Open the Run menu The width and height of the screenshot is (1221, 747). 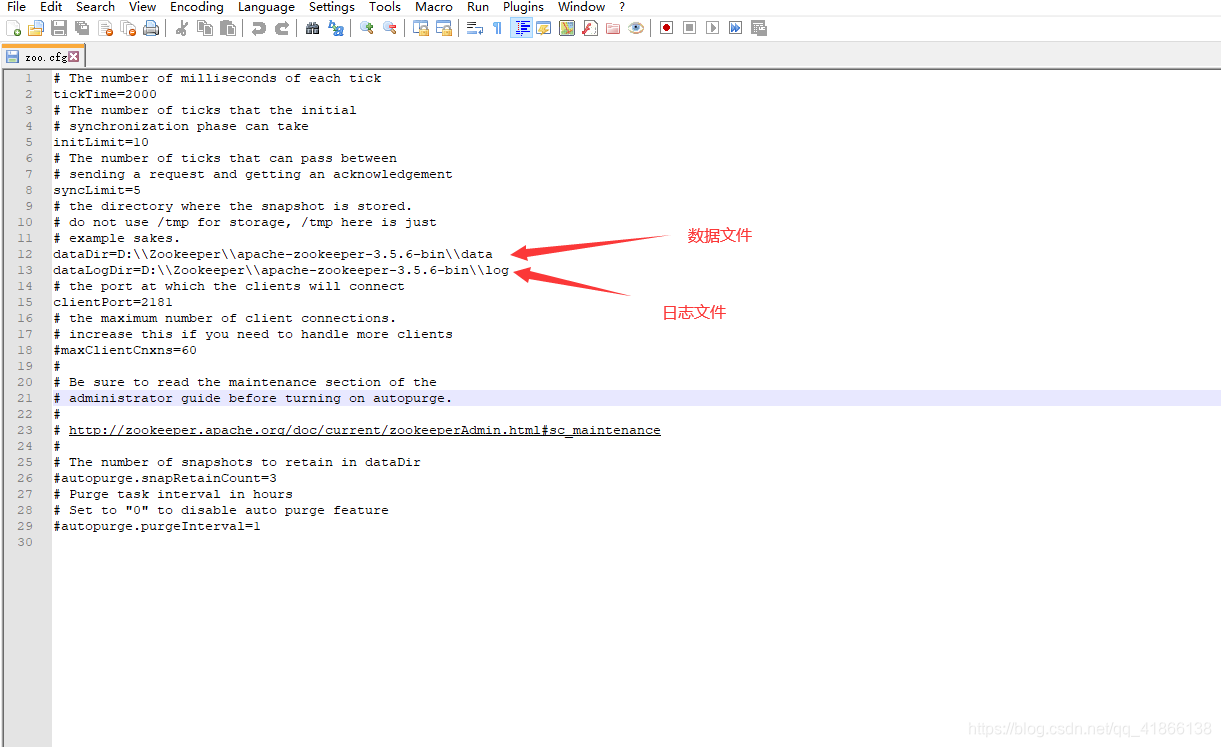[478, 7]
